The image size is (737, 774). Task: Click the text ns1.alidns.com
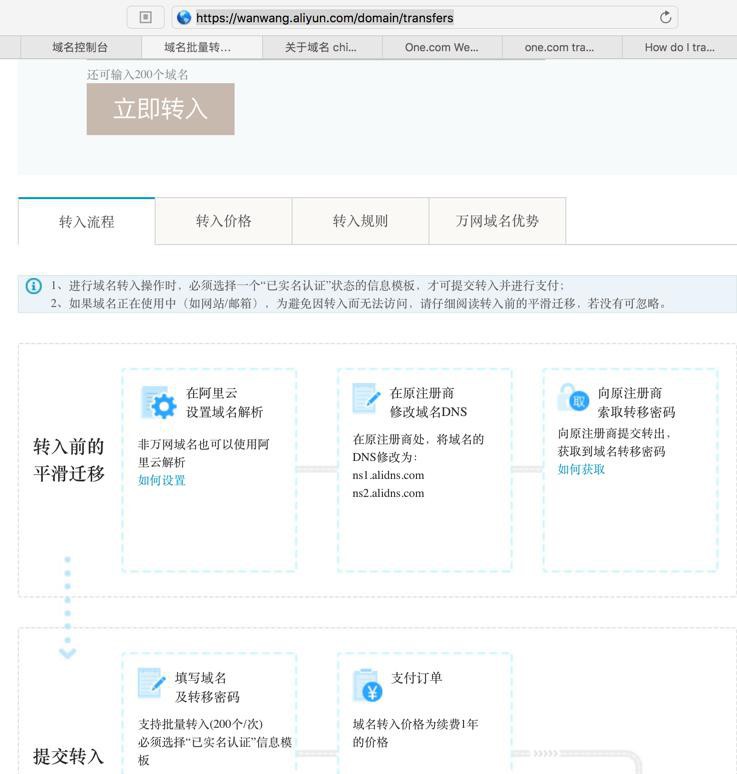(x=388, y=475)
